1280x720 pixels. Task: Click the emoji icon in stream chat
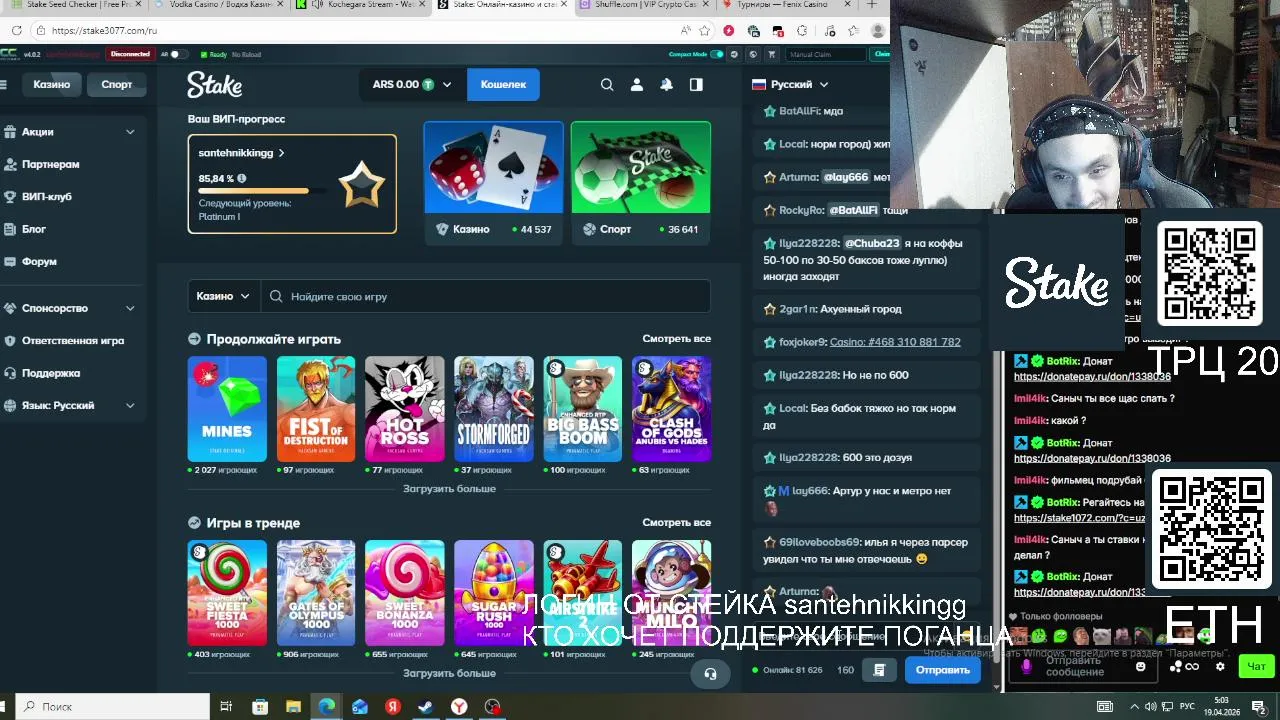tap(1140, 666)
